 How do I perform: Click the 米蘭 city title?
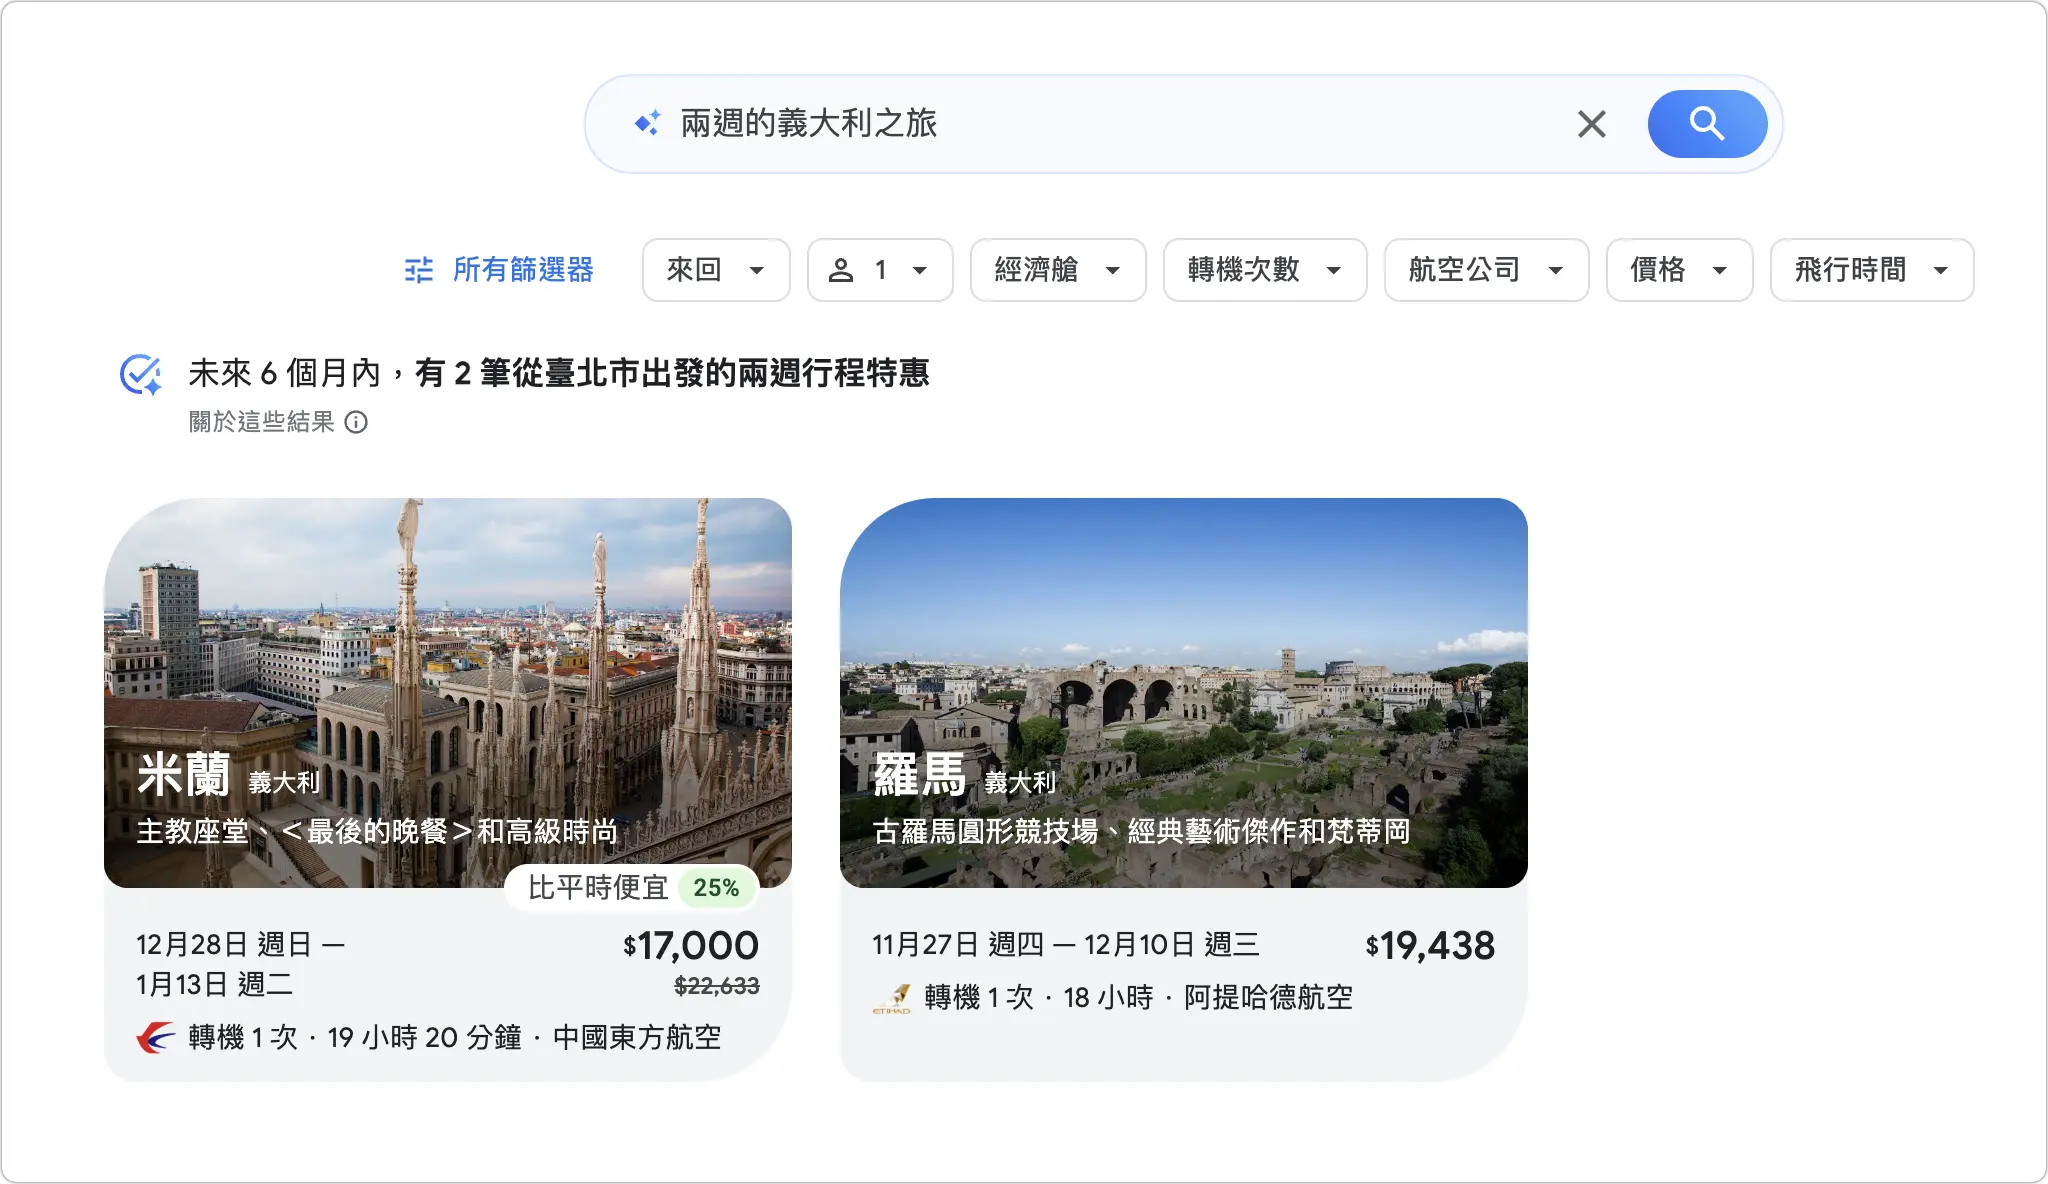pos(184,775)
